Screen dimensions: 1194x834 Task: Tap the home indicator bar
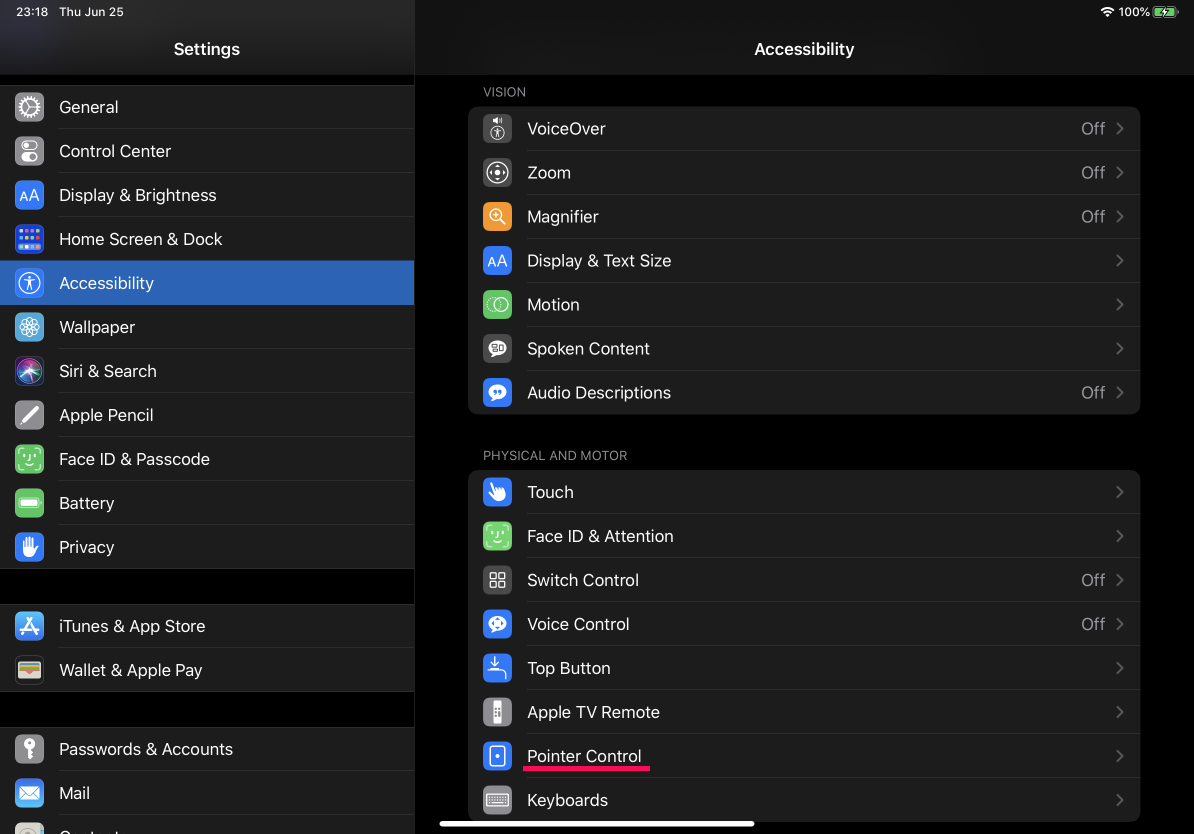[597, 823]
